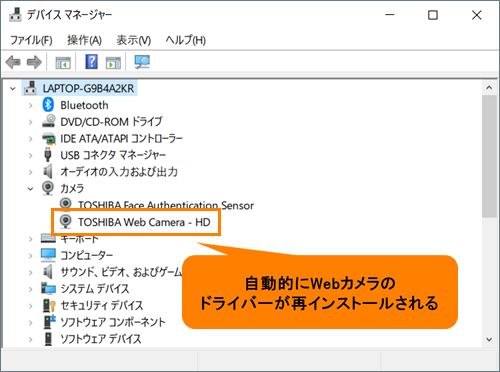This screenshot has height=372, width=500.
Task: Click the audio input/output speaker icon
Action: (x=48, y=172)
